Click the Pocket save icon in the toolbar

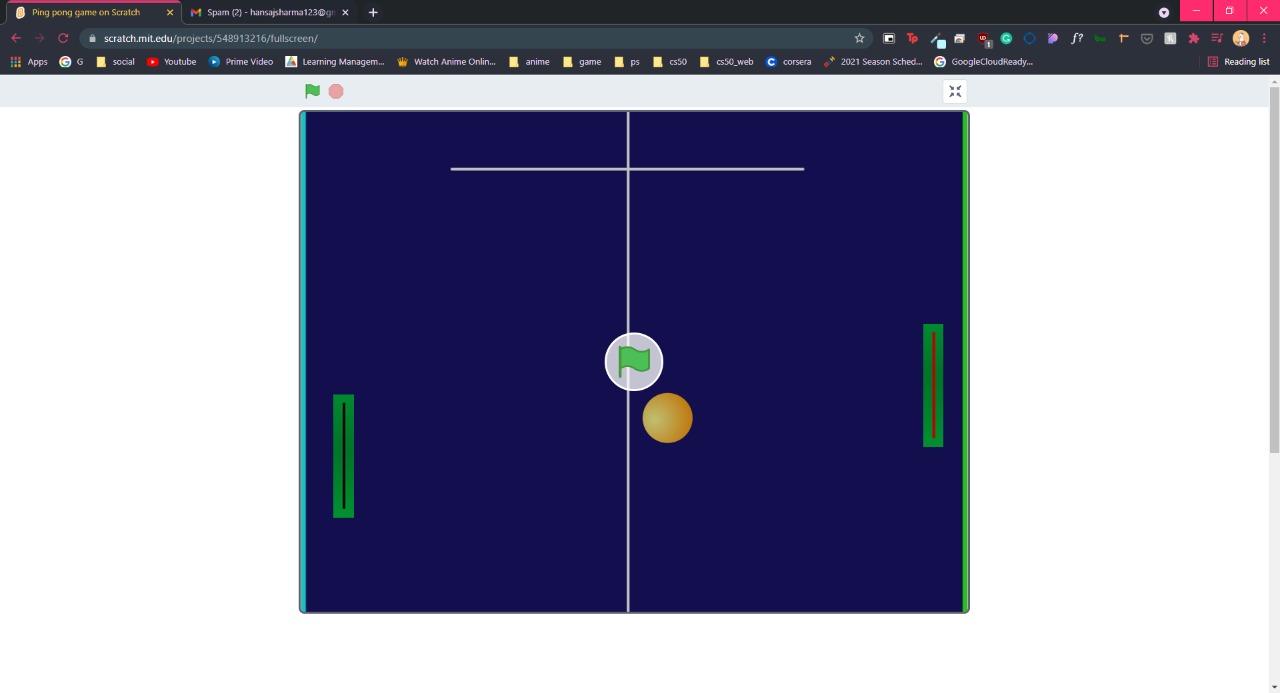(1146, 38)
